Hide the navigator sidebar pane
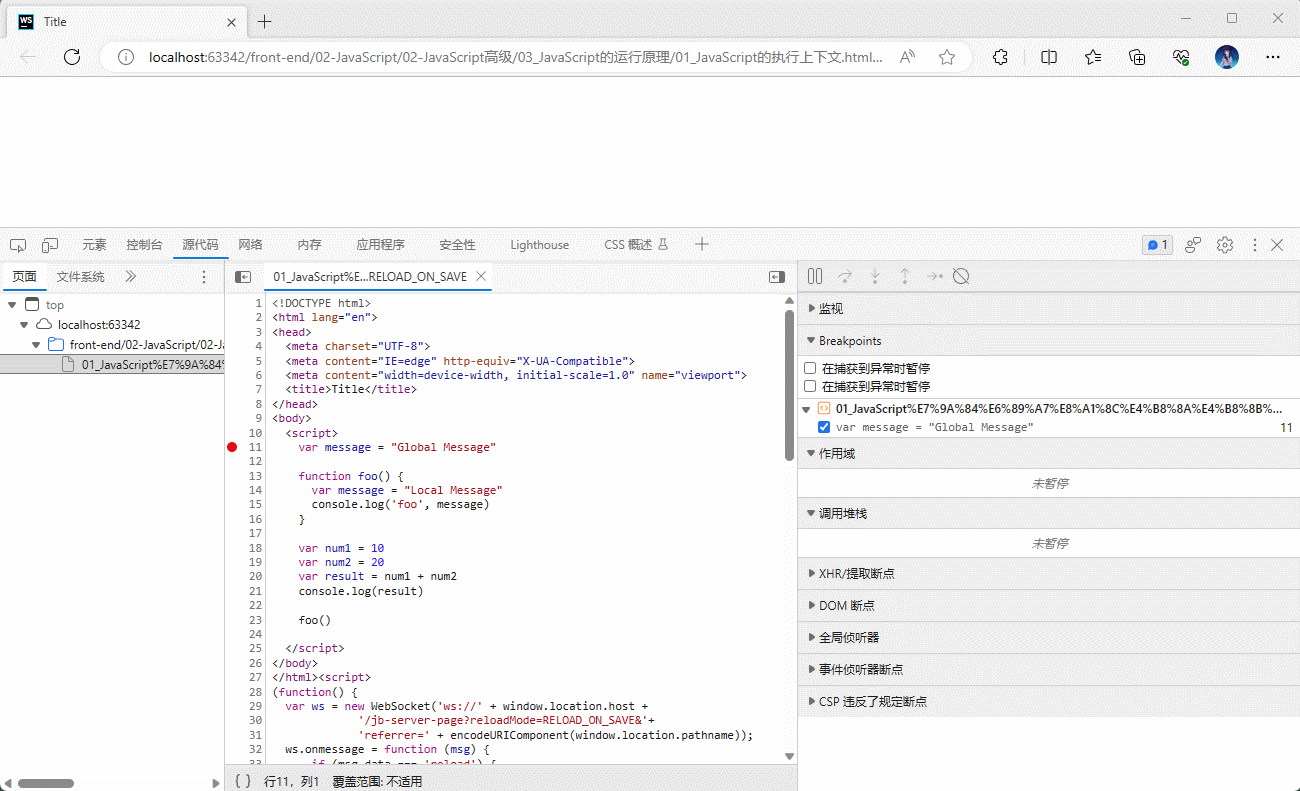The height and width of the screenshot is (791, 1300). pyautogui.click(x=243, y=277)
